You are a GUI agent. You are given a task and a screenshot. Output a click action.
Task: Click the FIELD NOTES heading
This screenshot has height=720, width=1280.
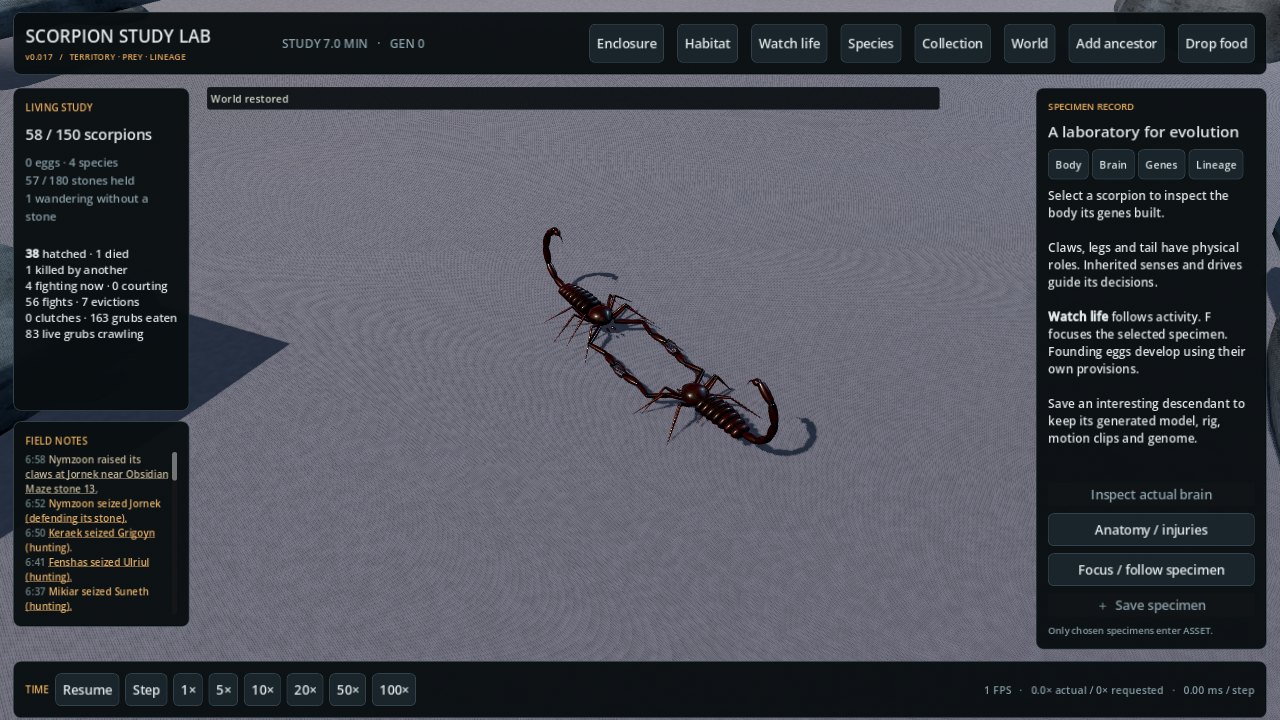point(56,441)
